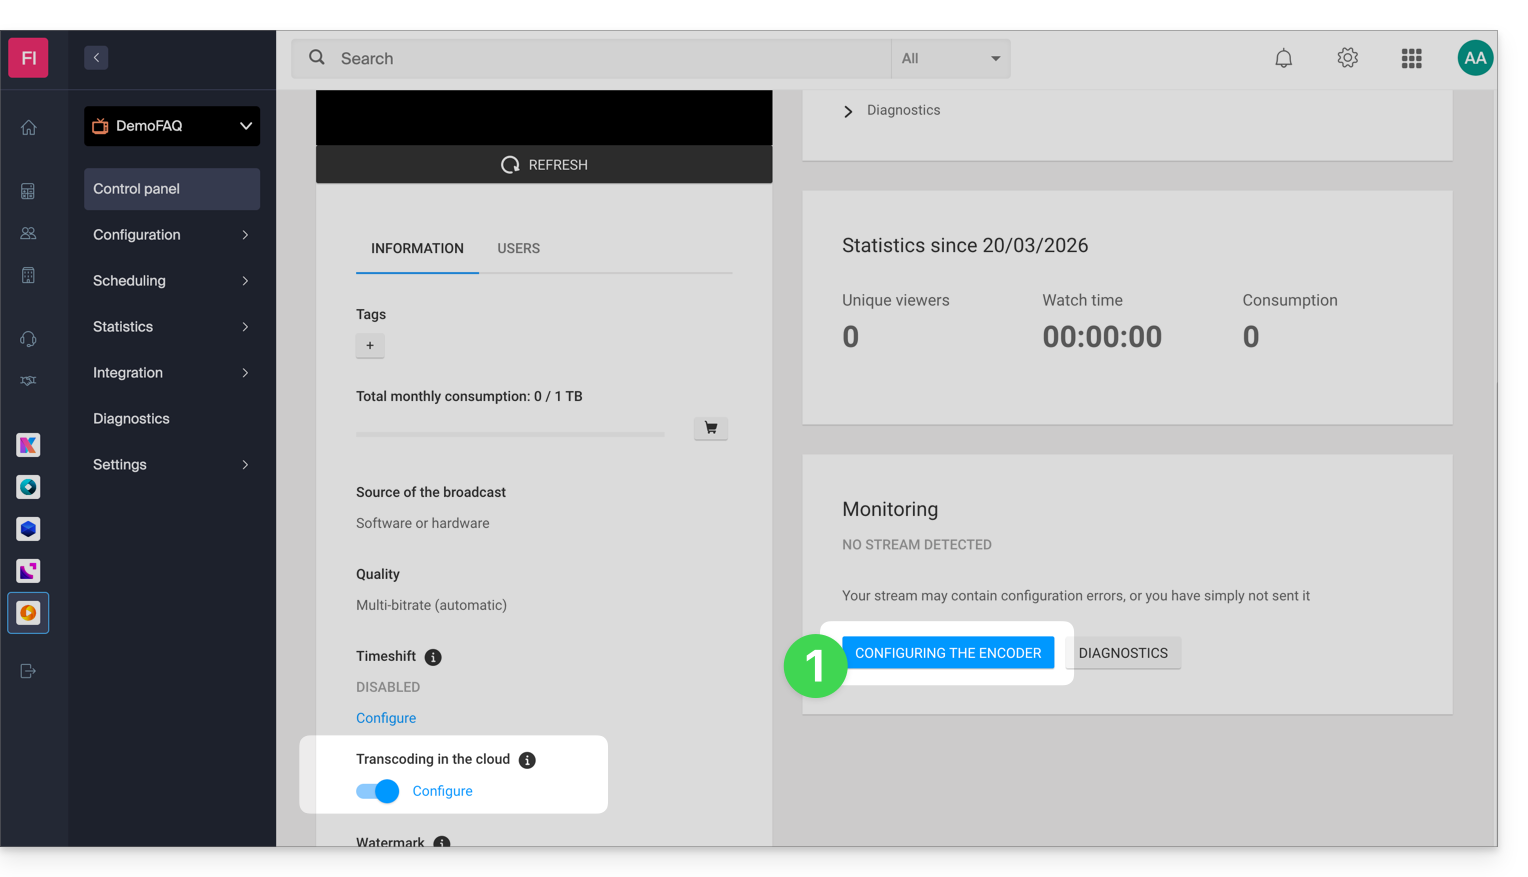Switch to the Users tab

pos(518,248)
